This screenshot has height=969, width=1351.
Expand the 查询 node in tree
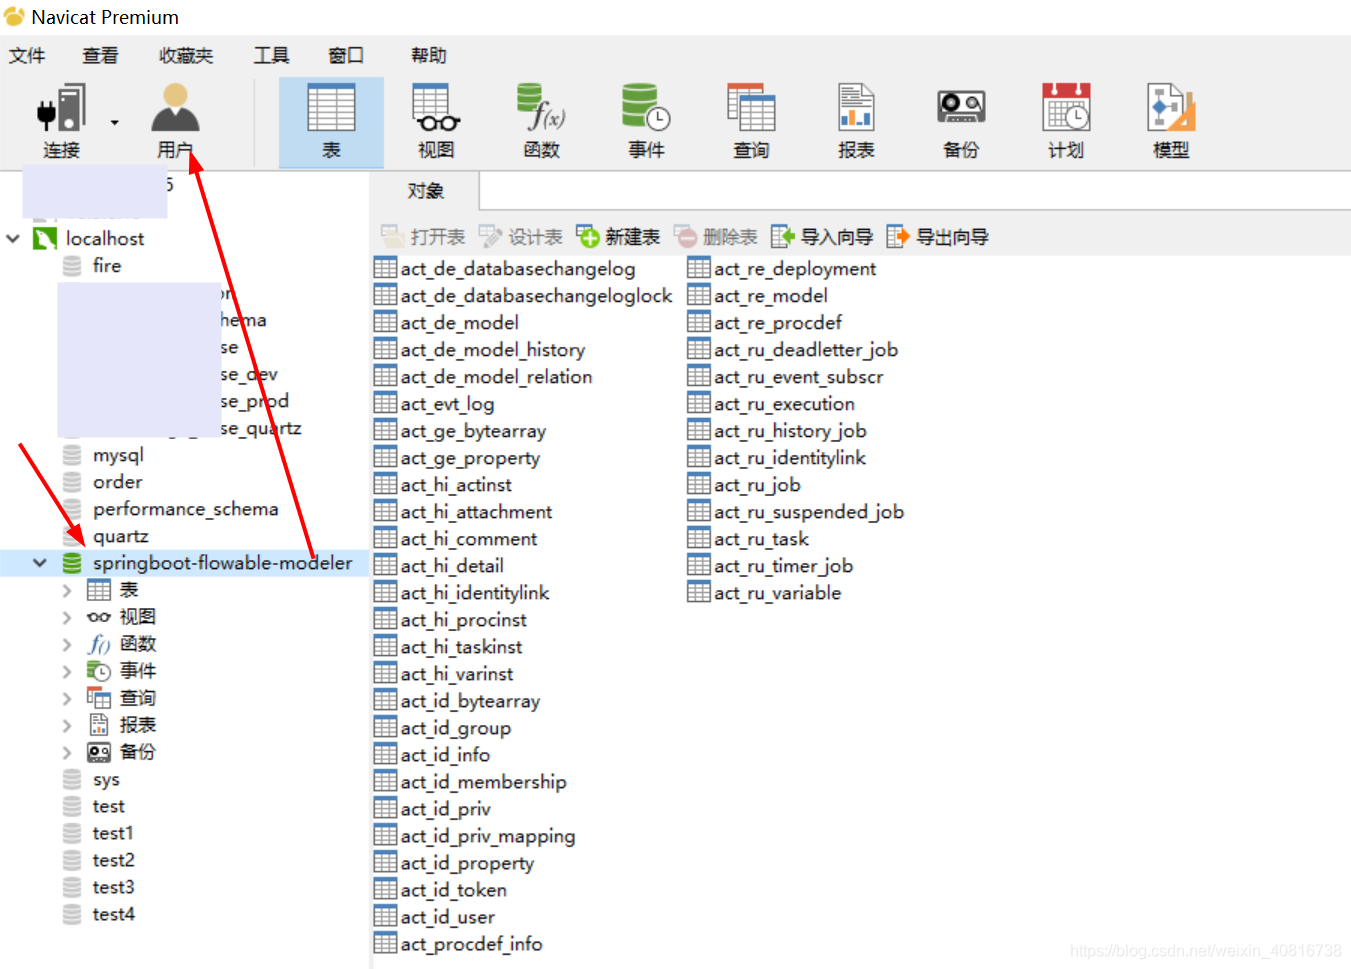[67, 698]
